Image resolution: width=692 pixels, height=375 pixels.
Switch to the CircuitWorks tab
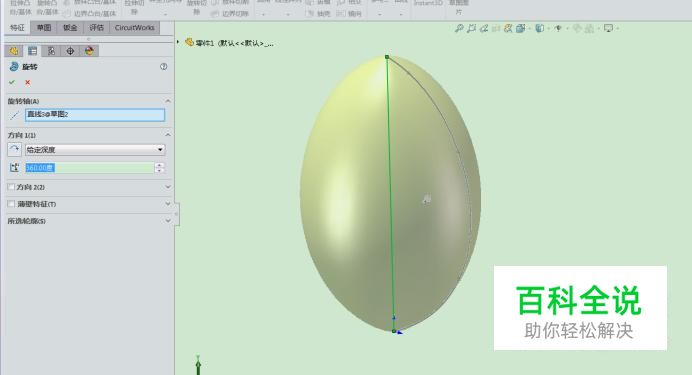pos(135,28)
